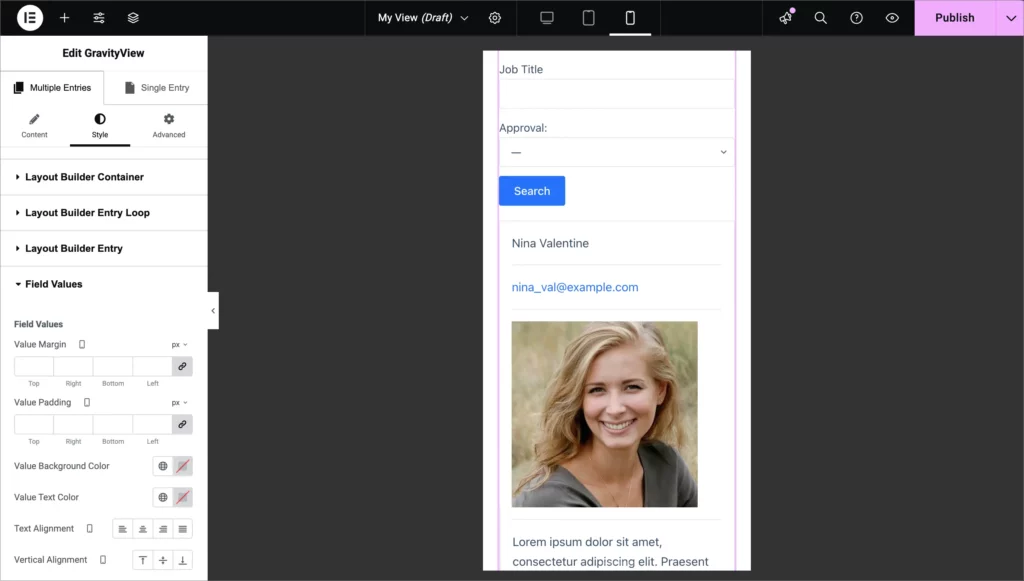Open the px unit dropdown for Value Margin

[x=177, y=343]
